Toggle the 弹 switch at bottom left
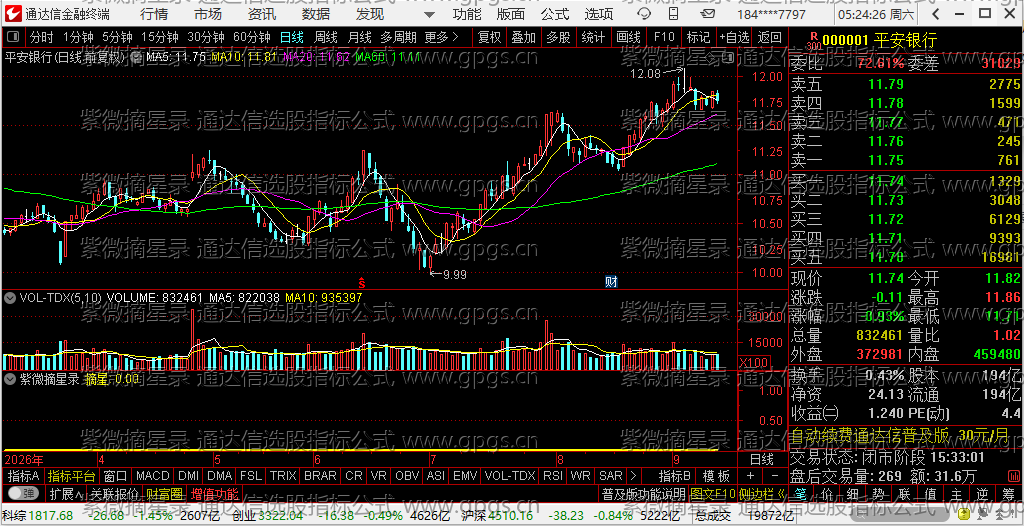Screen dimensions: 1024x526 coord(24,493)
